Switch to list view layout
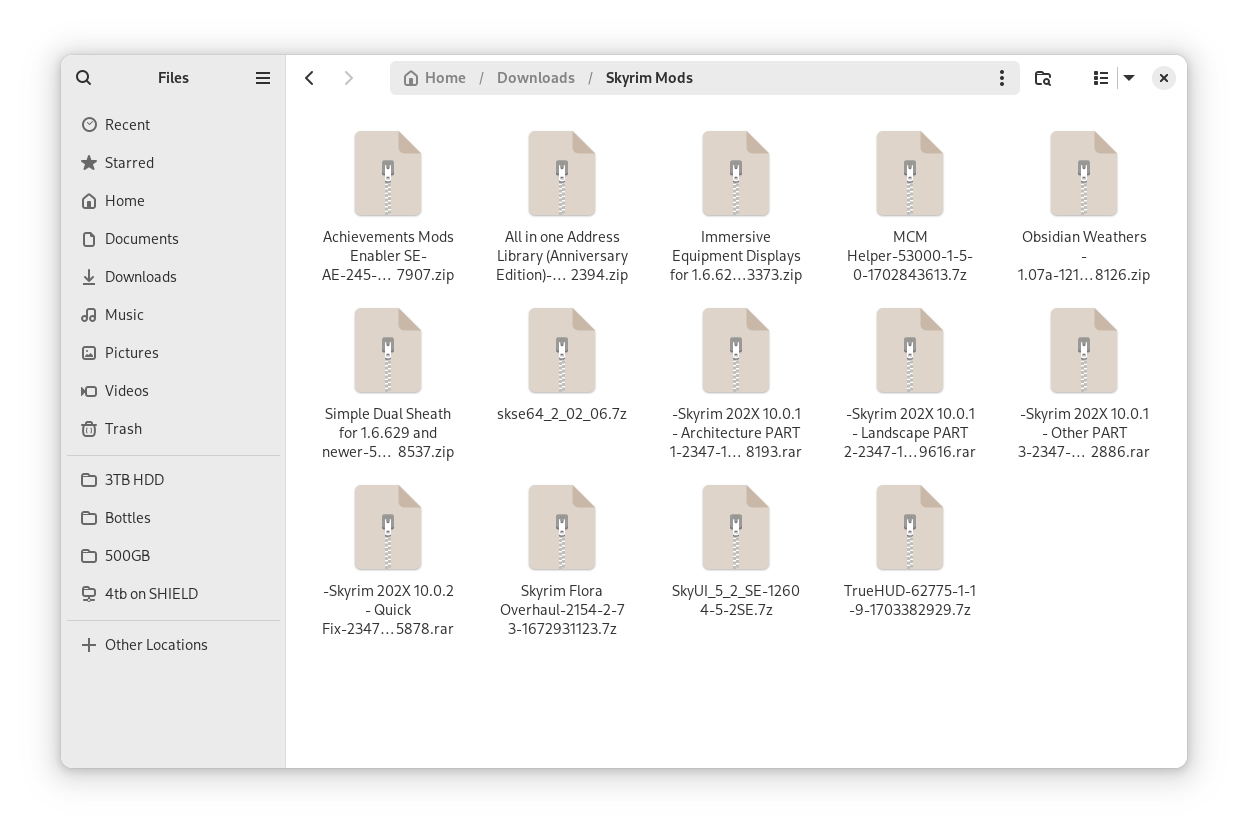Screen dimensions: 1248x835 1101,78
